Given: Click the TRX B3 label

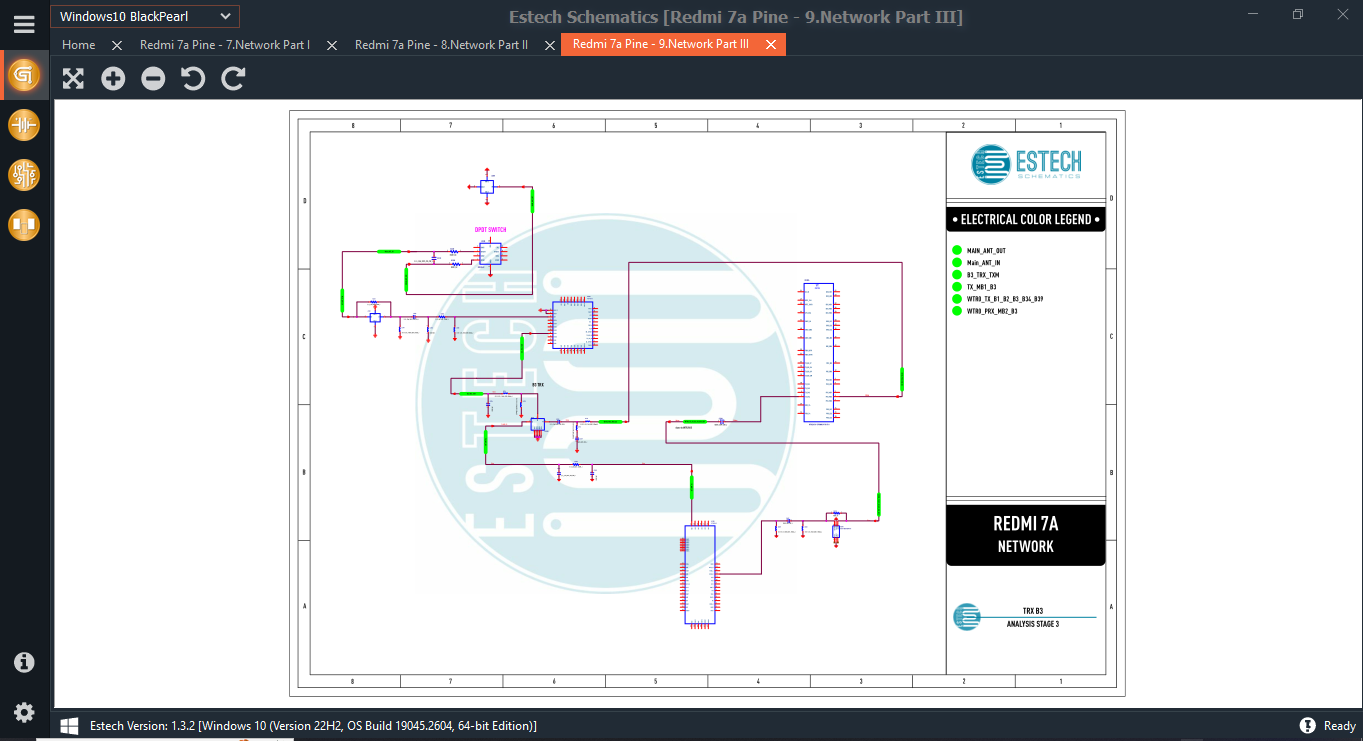Looking at the screenshot, I should pyautogui.click(x=1033, y=611).
